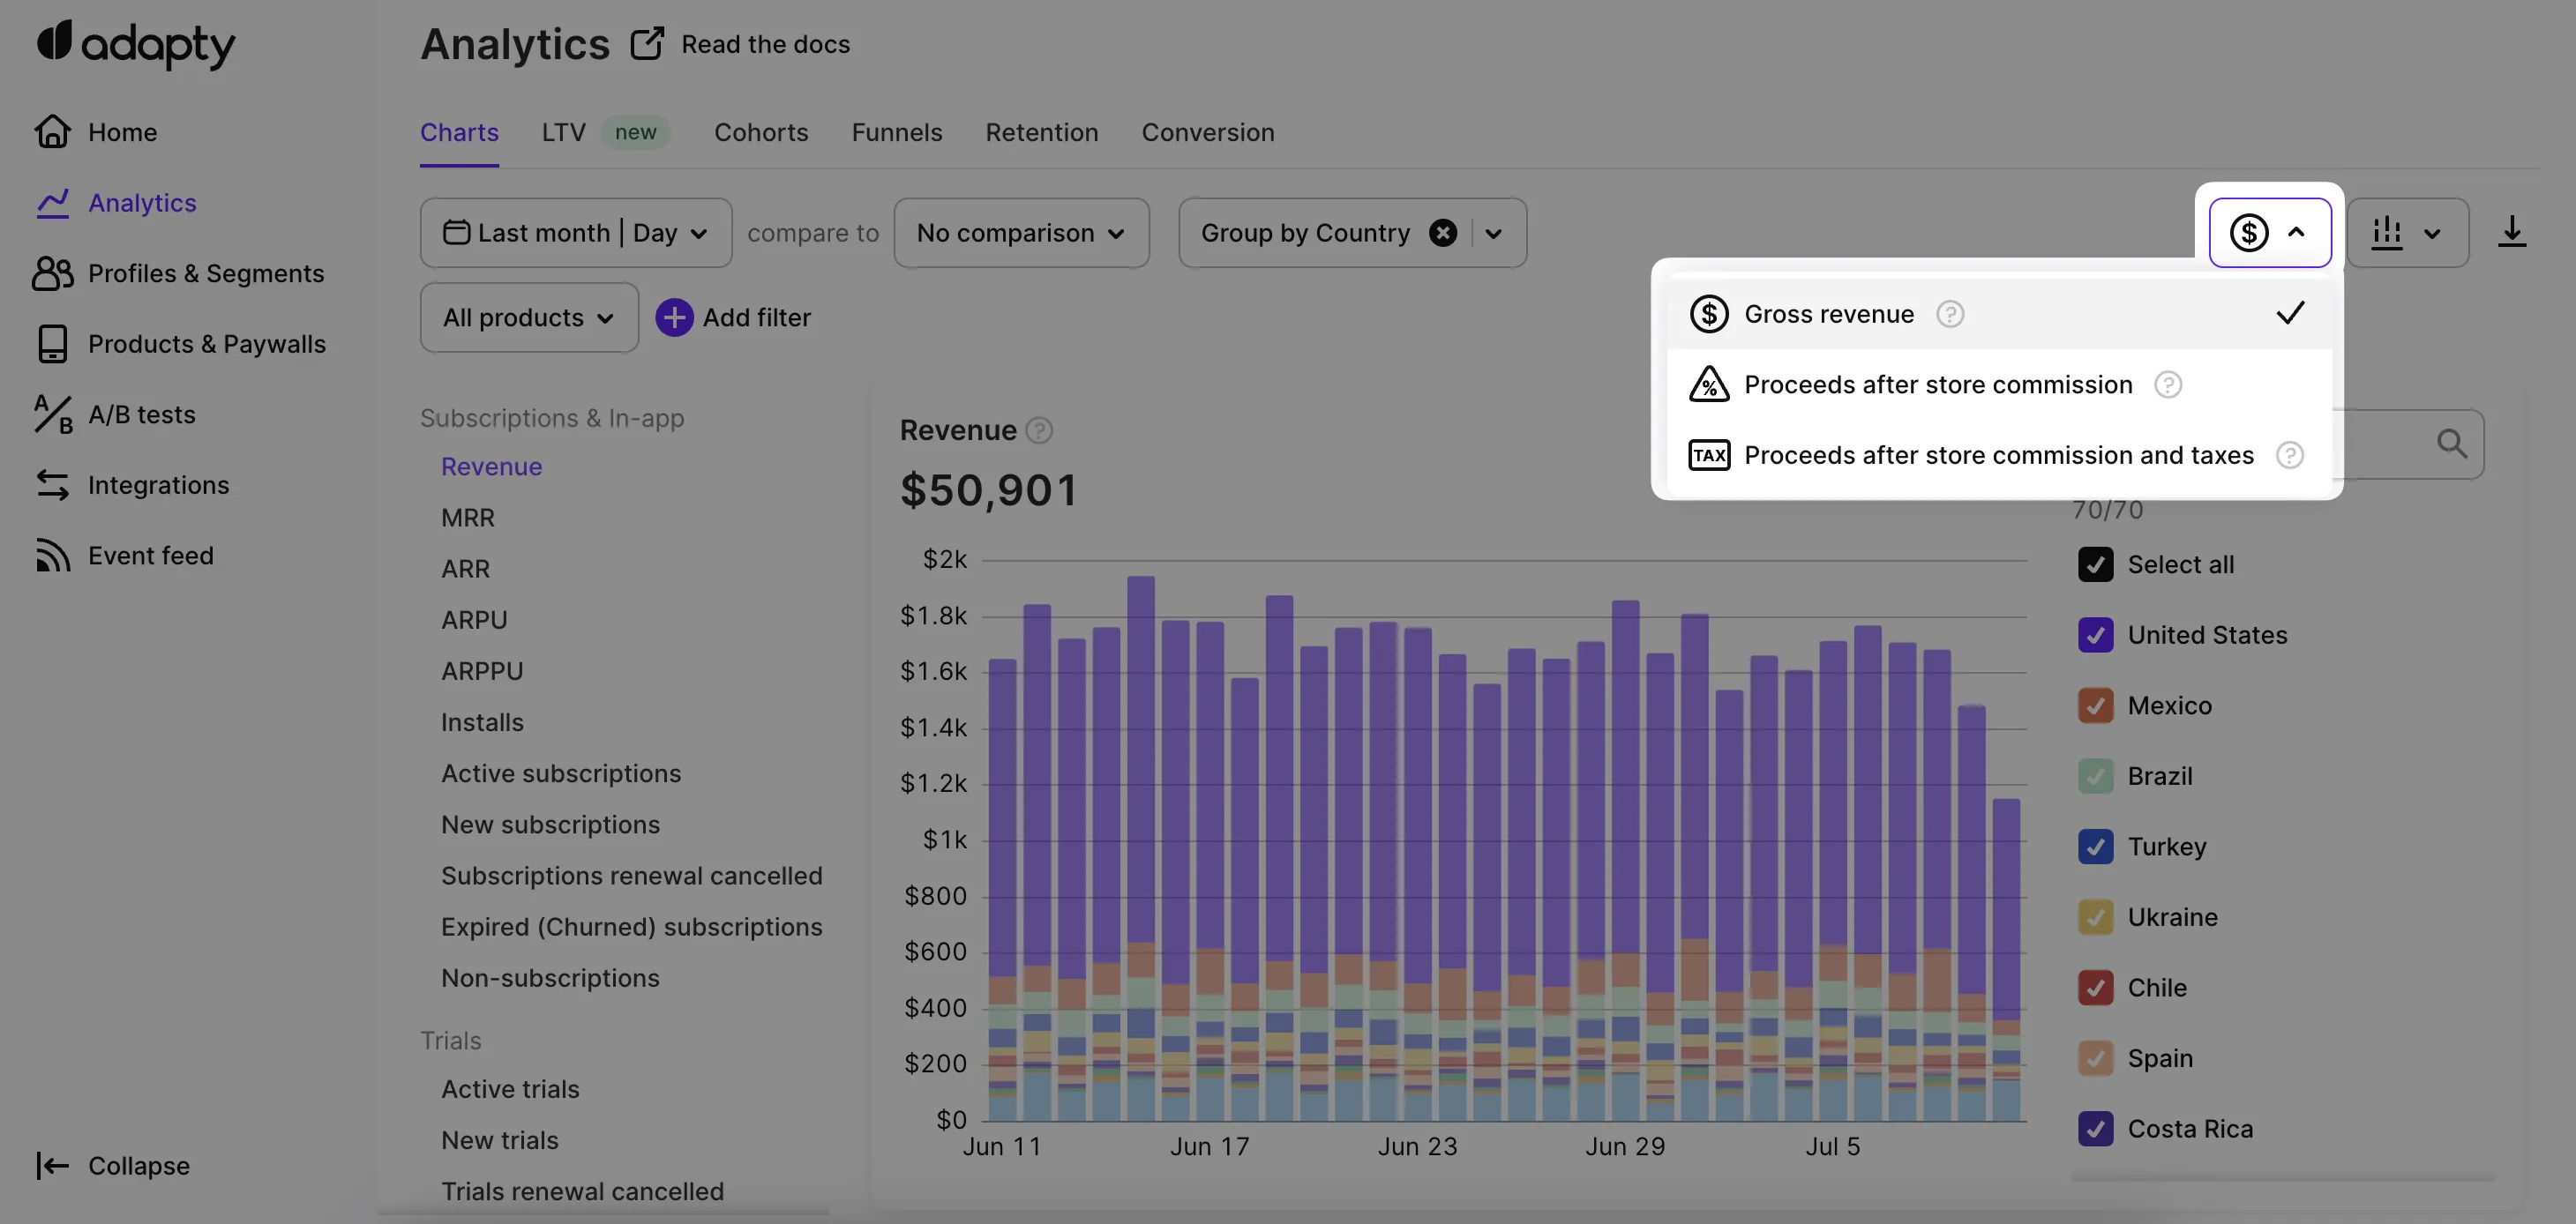Open the Last month Day dropdown
The width and height of the screenshot is (2576, 1224).
(x=576, y=233)
